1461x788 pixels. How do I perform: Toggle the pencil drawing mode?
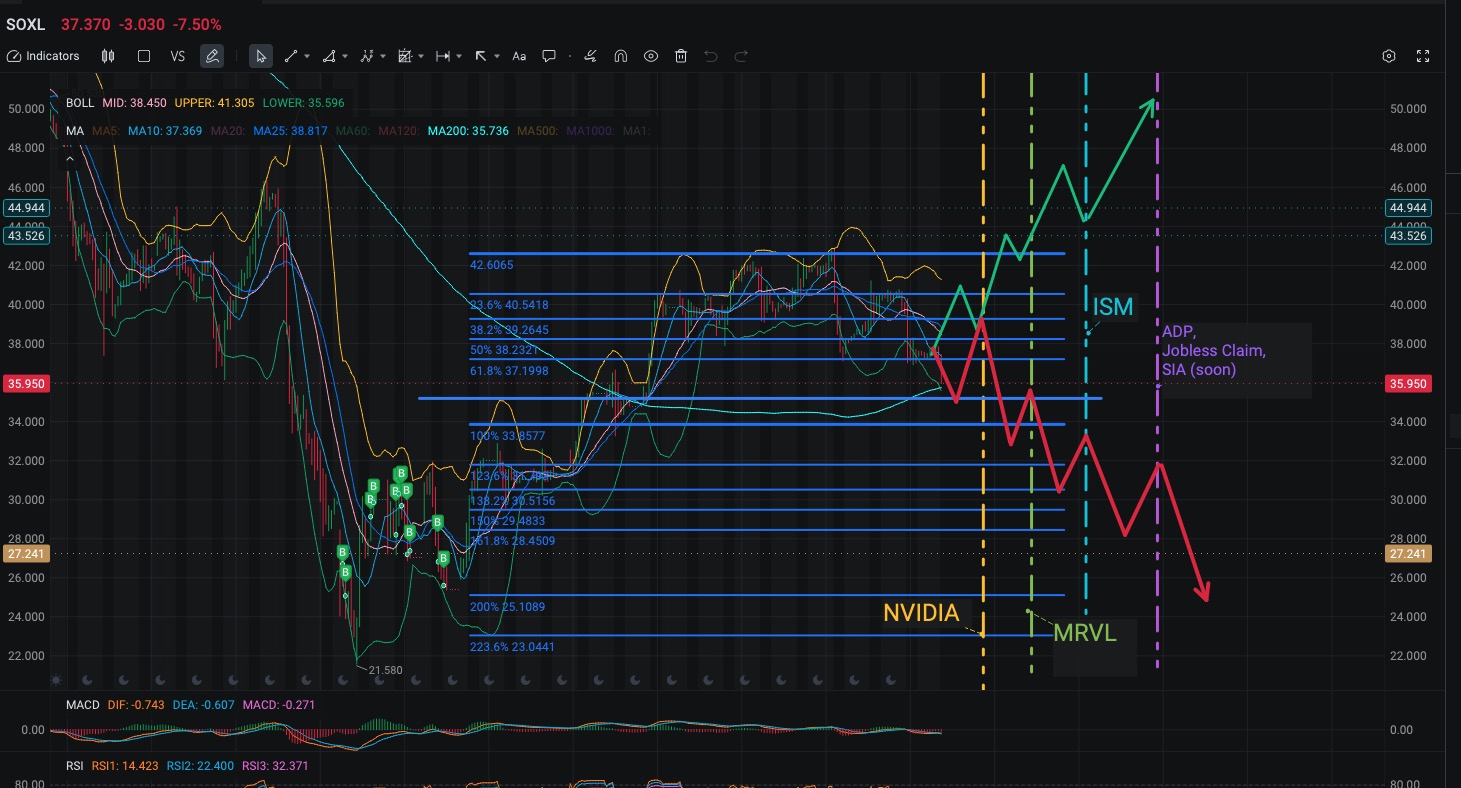tap(212, 56)
